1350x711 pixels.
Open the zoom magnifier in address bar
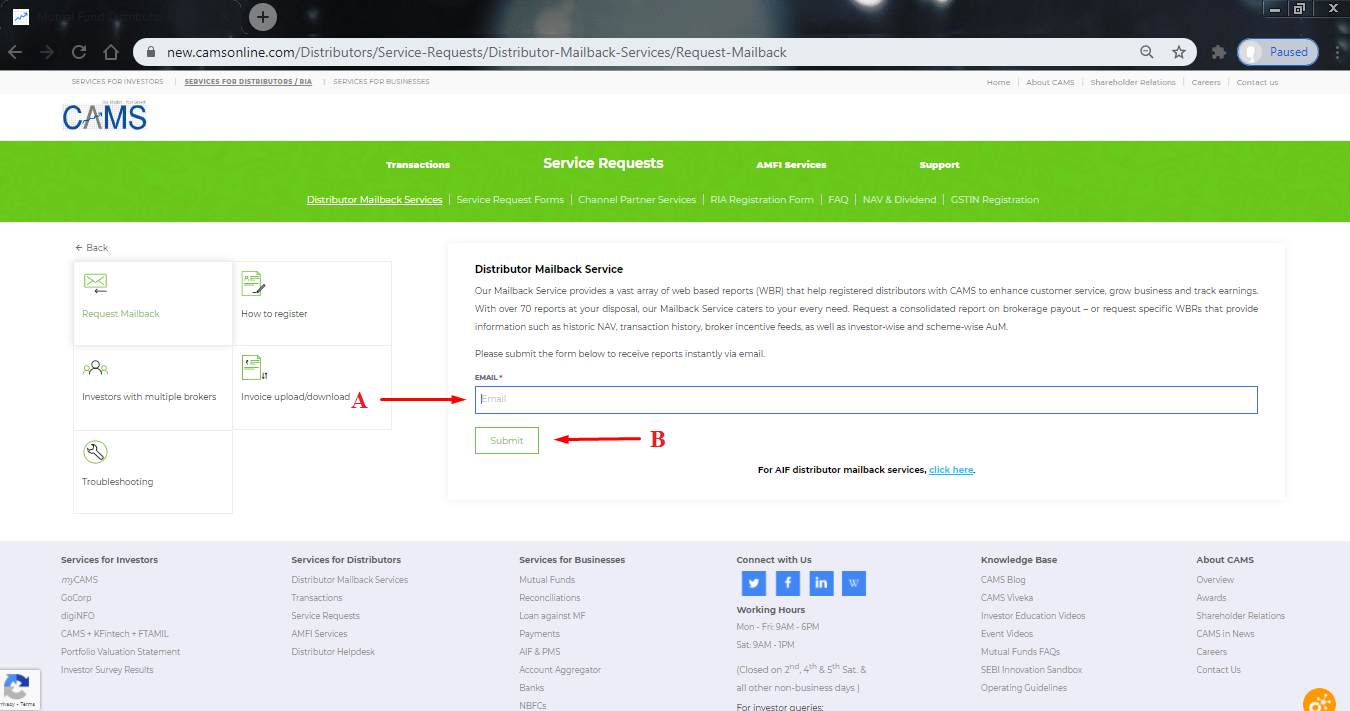1147,52
